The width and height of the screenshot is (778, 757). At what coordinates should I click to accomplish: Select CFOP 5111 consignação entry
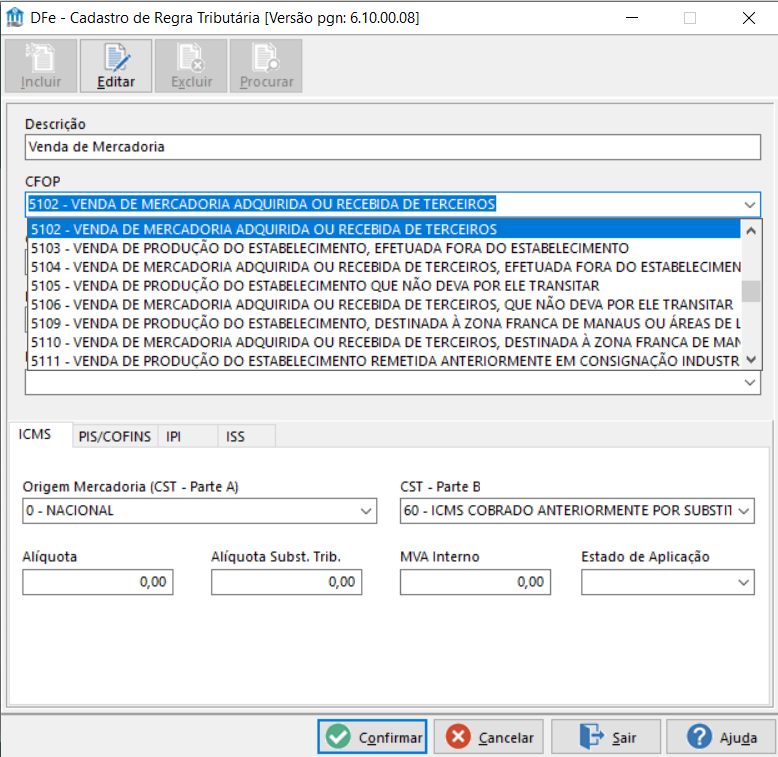(384, 361)
